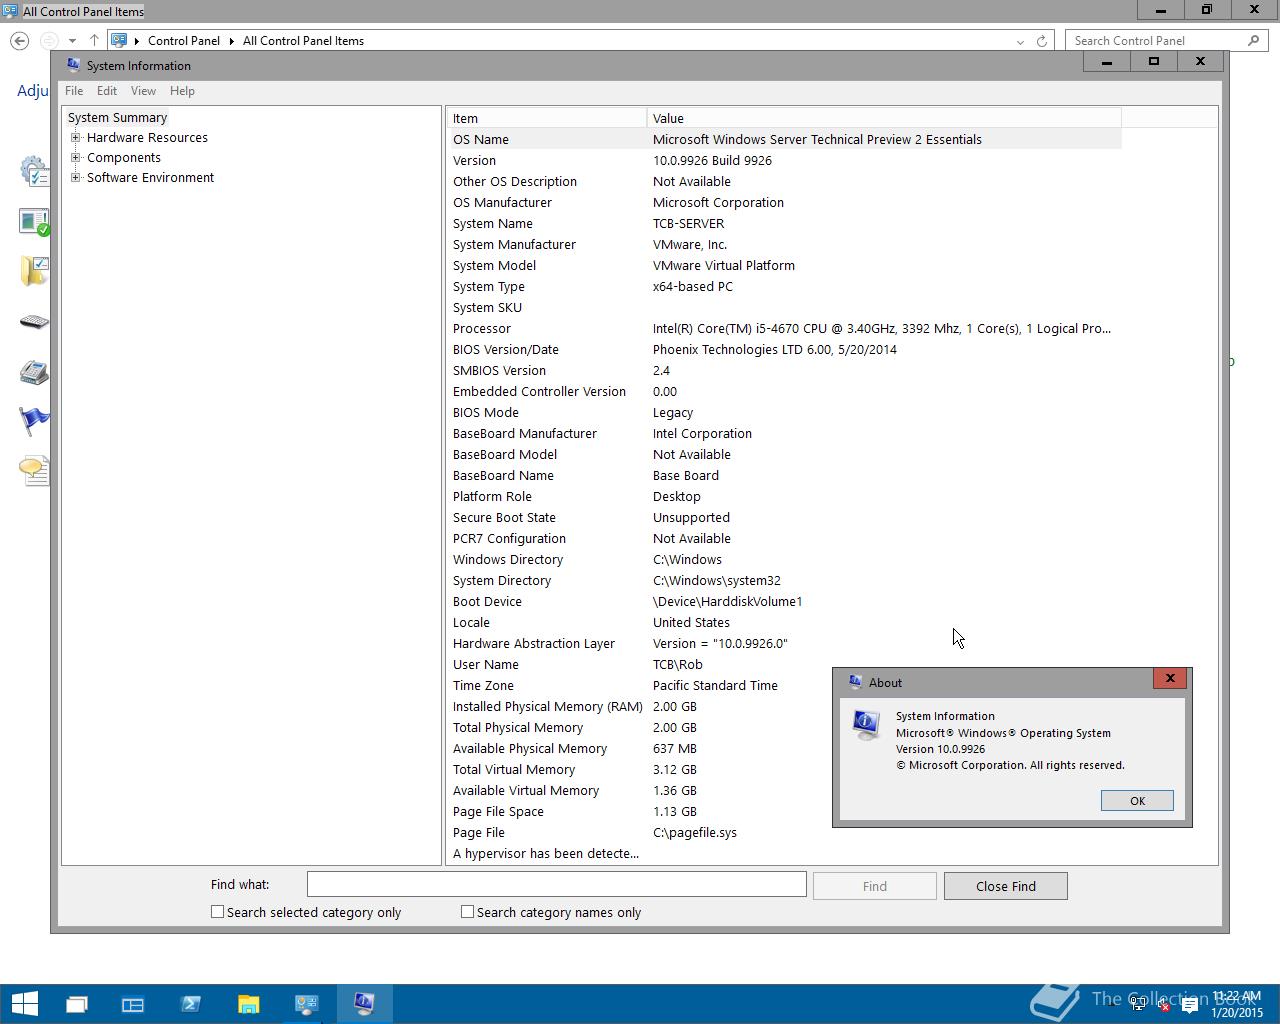Click the Close Find button
Viewport: 1280px width, 1024px height.
pos(1006,886)
